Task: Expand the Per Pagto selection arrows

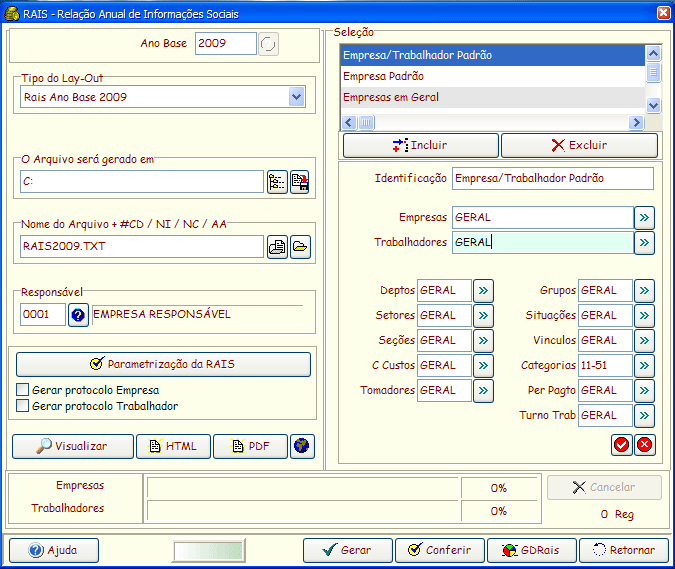Action: 644,391
